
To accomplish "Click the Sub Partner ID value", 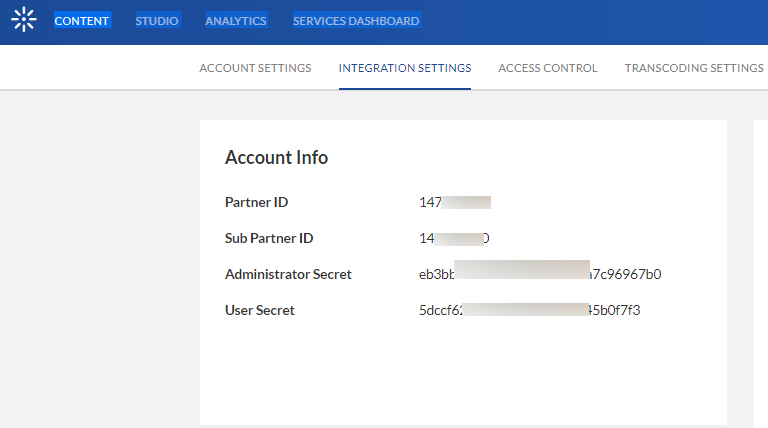I will coord(454,238).
